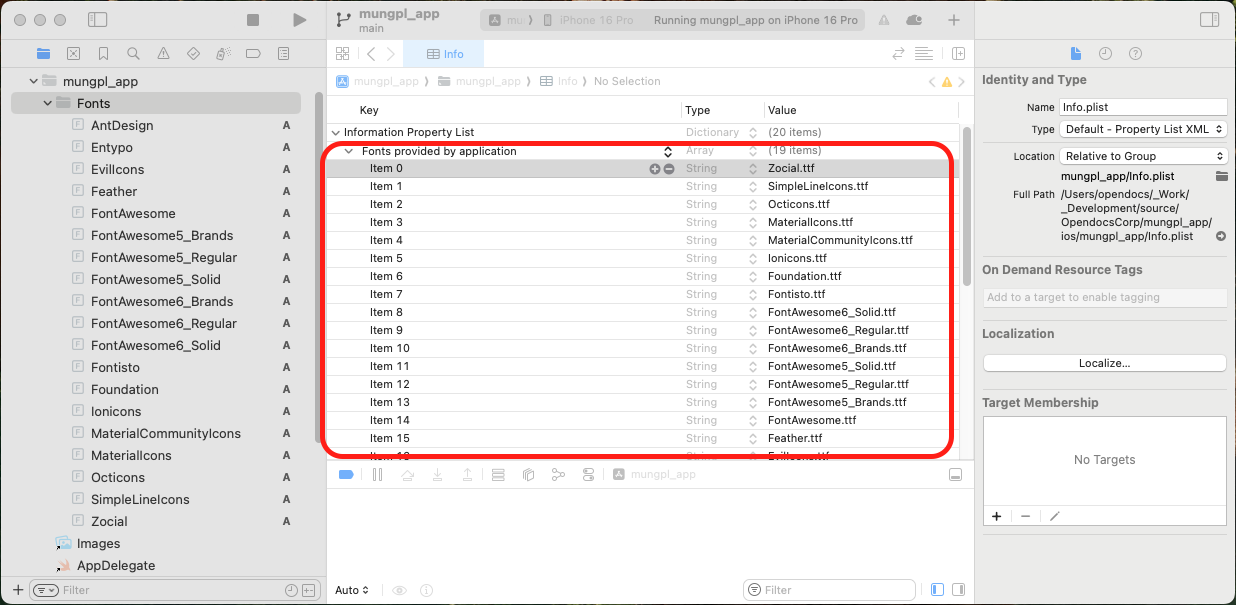Open Debug View Hierarchy icon
Screen dimensions: 1236x605
click(528, 475)
